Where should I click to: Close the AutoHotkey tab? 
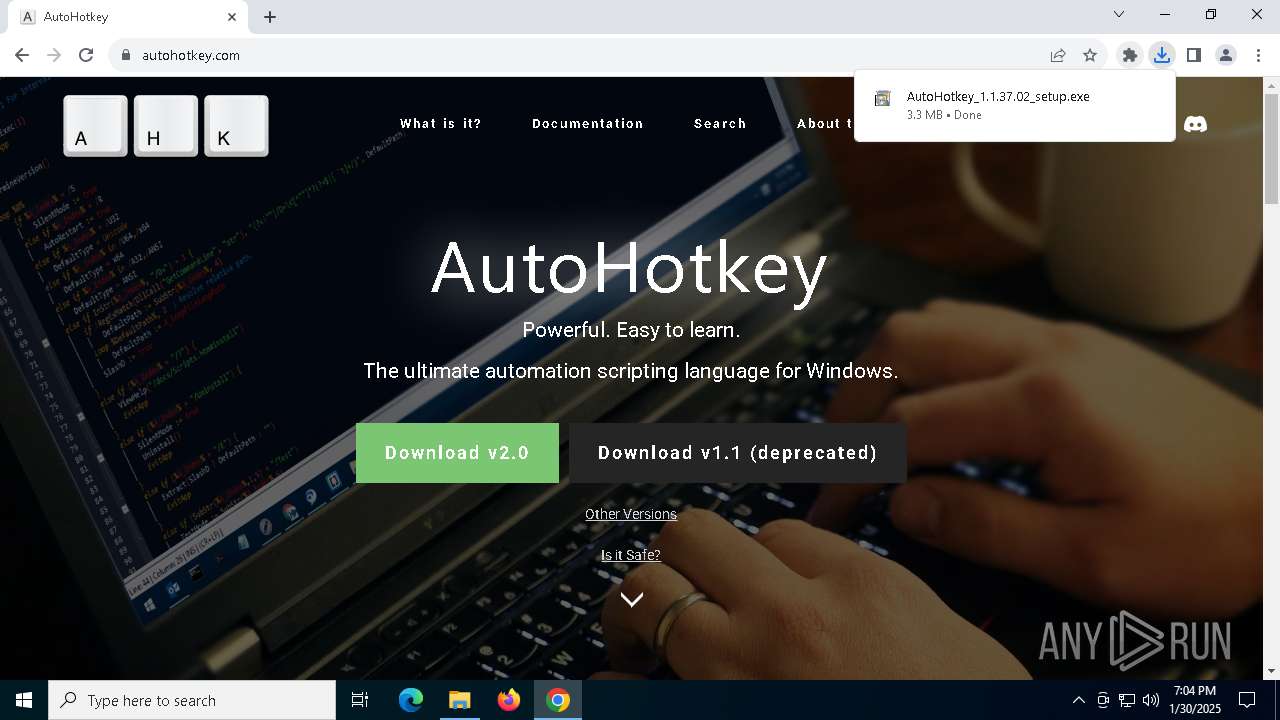tap(232, 17)
